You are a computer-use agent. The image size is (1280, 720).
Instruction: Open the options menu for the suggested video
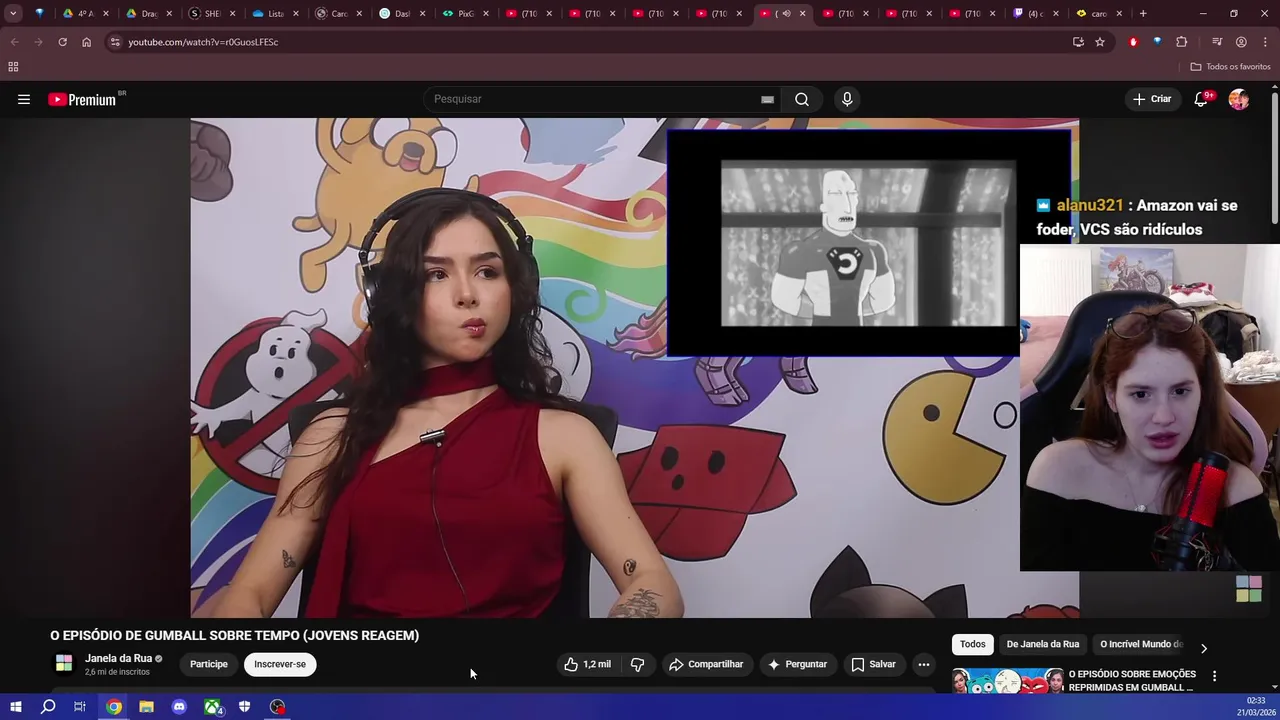pos(1214,677)
